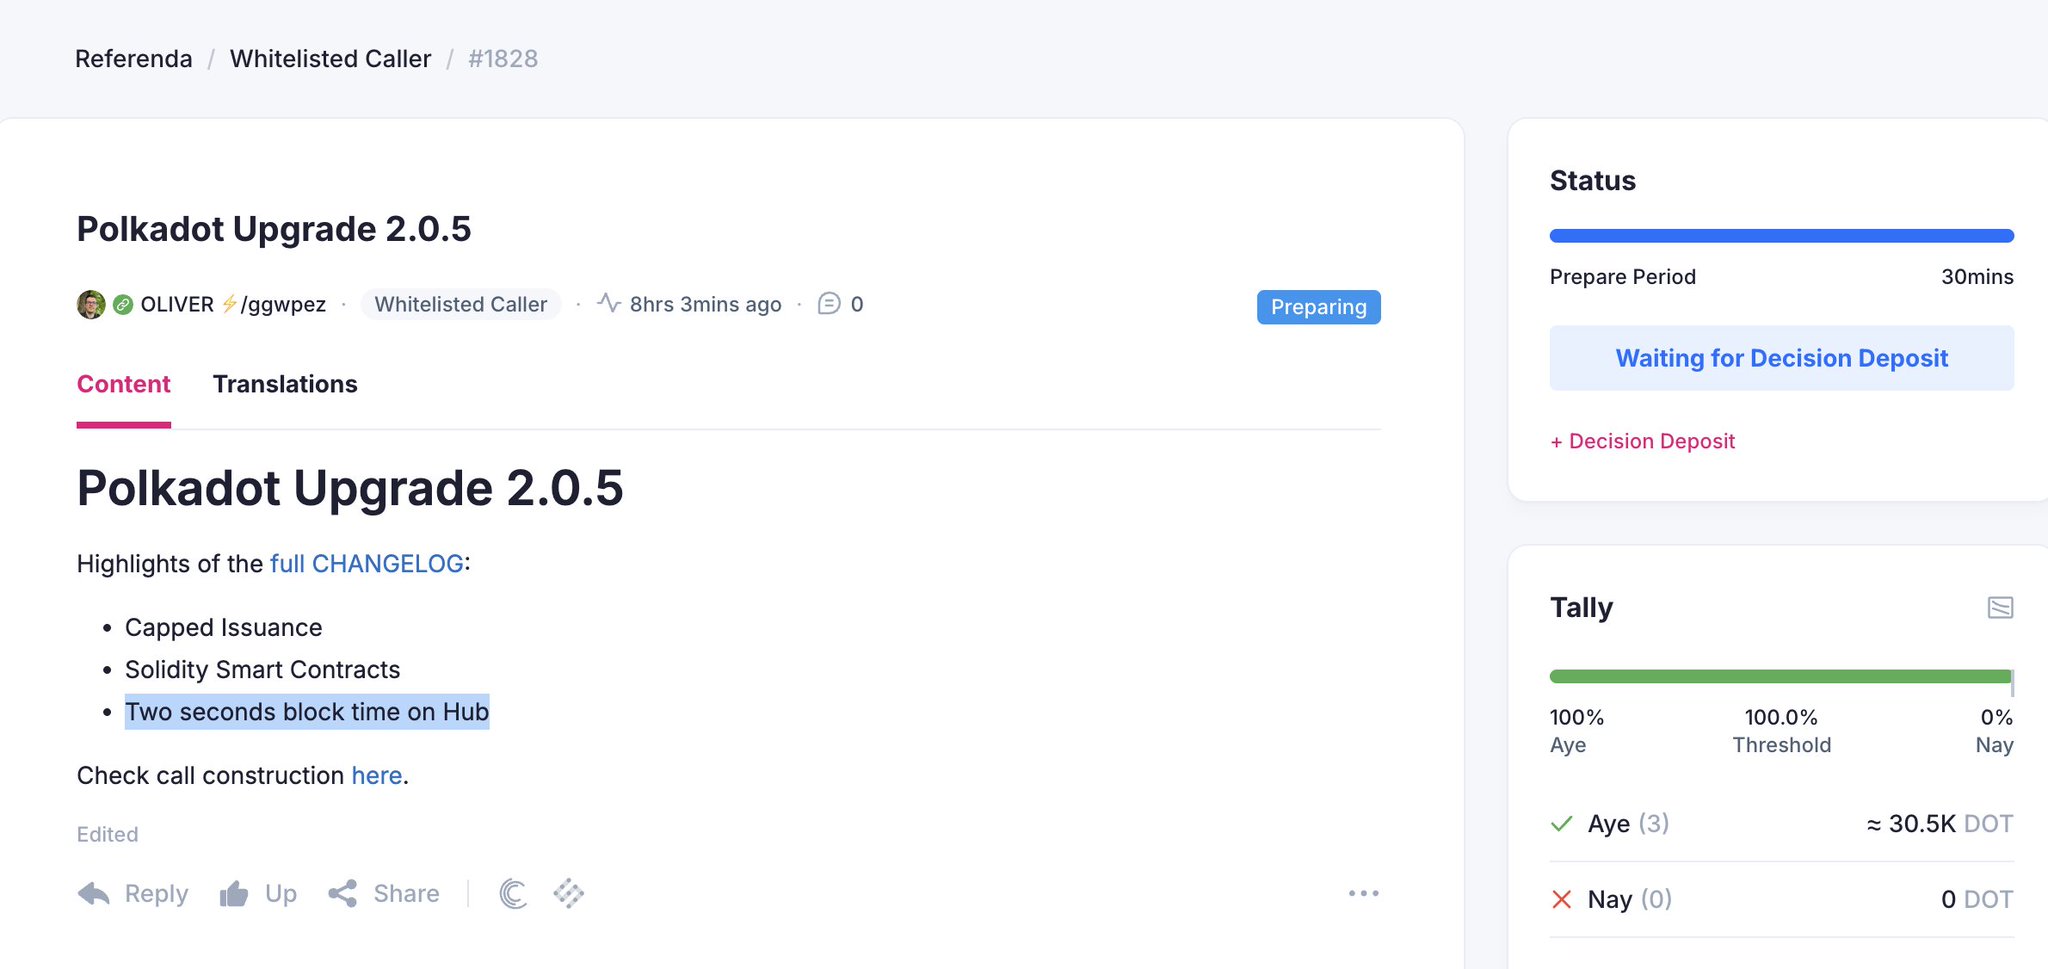Click the dotted diamond logo icon
This screenshot has height=969, width=2048.
coord(569,893)
